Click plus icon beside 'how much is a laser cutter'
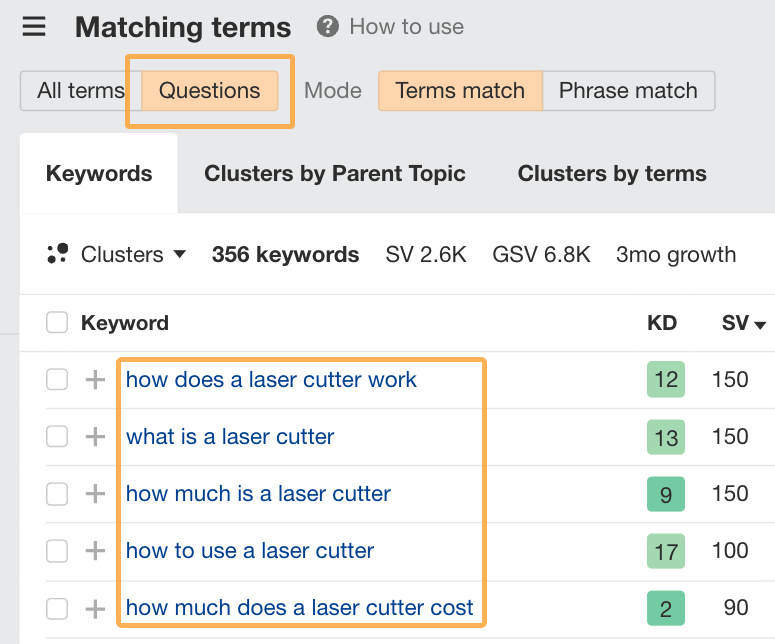 (95, 494)
